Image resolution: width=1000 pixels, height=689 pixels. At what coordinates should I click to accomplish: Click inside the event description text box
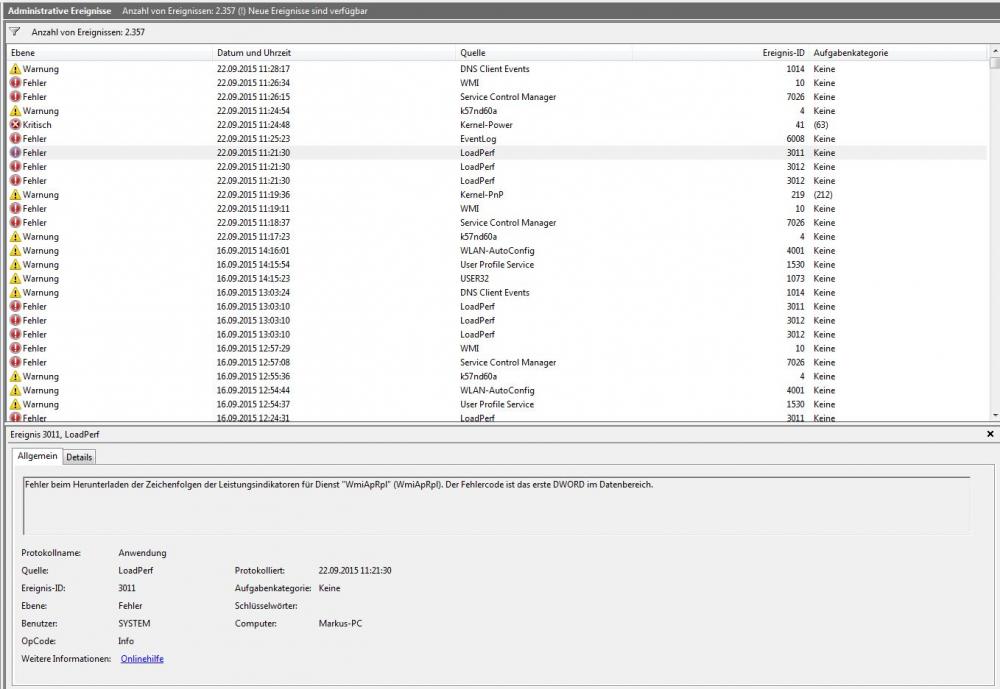(495, 505)
